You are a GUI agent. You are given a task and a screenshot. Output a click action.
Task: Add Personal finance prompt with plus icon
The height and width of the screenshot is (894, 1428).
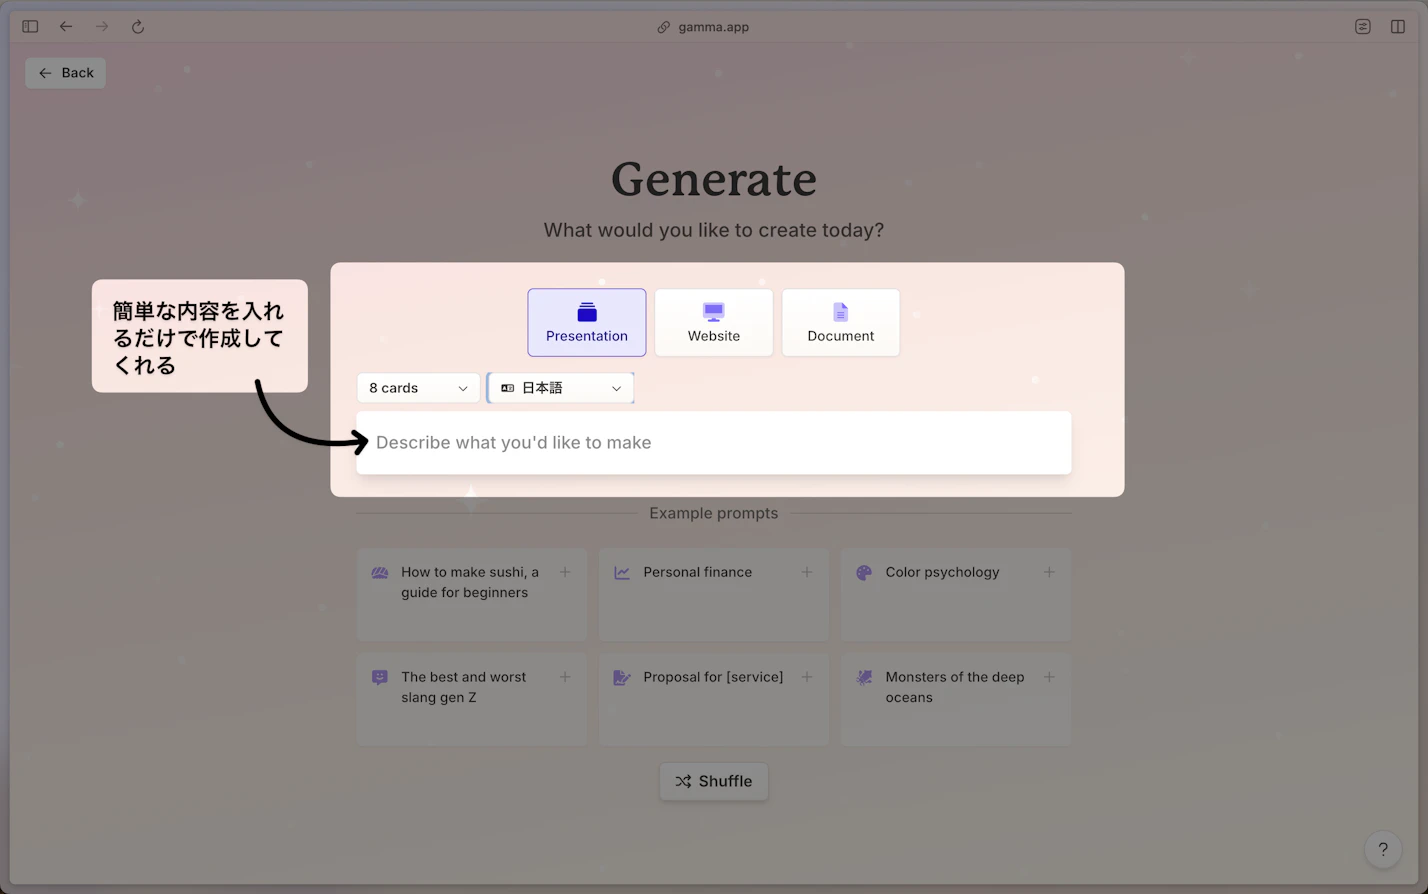pyautogui.click(x=807, y=572)
